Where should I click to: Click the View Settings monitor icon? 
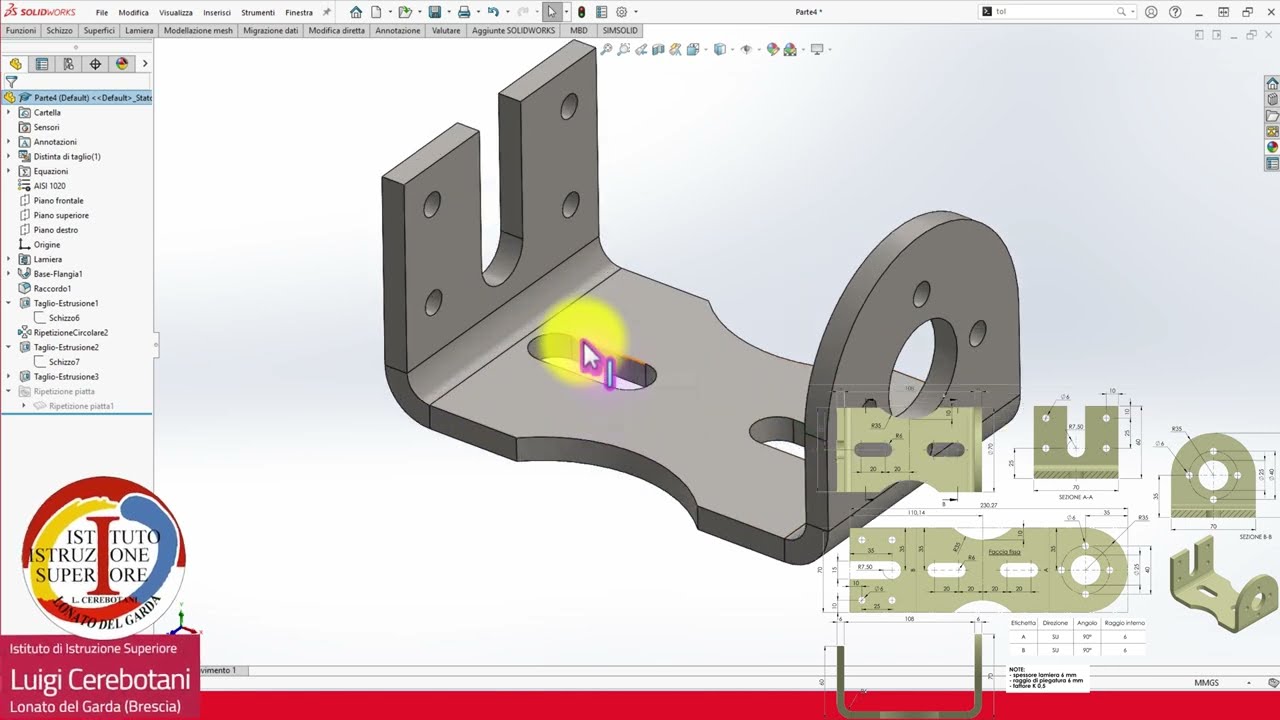(817, 49)
